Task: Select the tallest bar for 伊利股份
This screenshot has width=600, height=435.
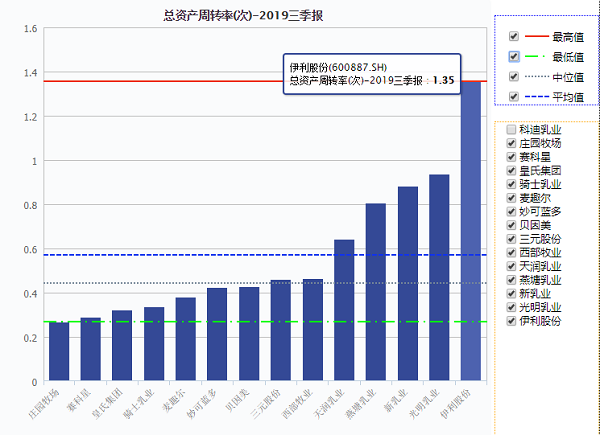Action: pos(470,232)
